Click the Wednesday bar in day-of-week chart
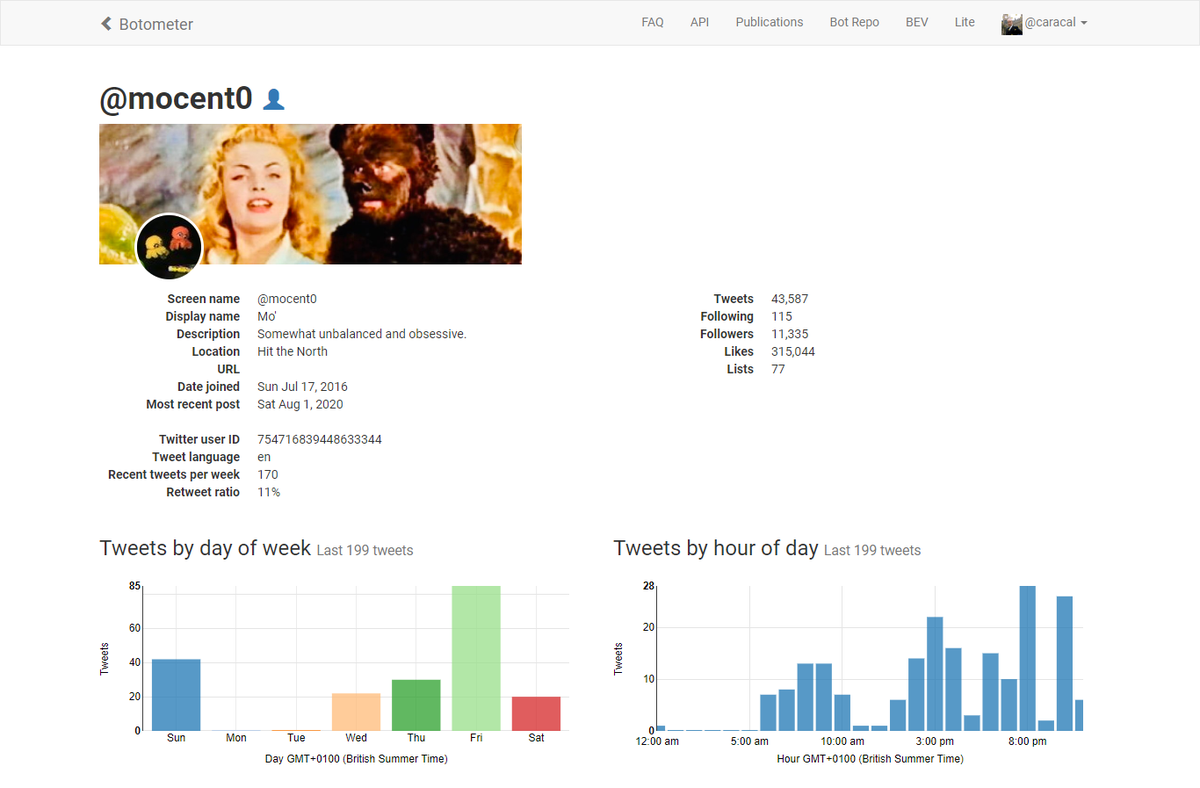The width and height of the screenshot is (1200, 788). (x=356, y=712)
